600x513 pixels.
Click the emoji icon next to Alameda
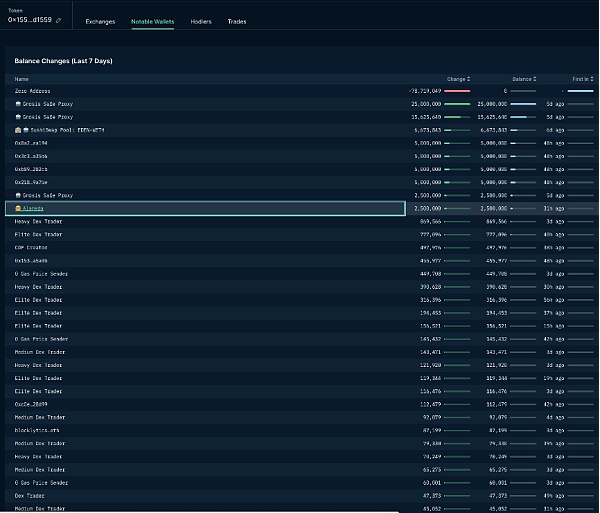point(18,208)
